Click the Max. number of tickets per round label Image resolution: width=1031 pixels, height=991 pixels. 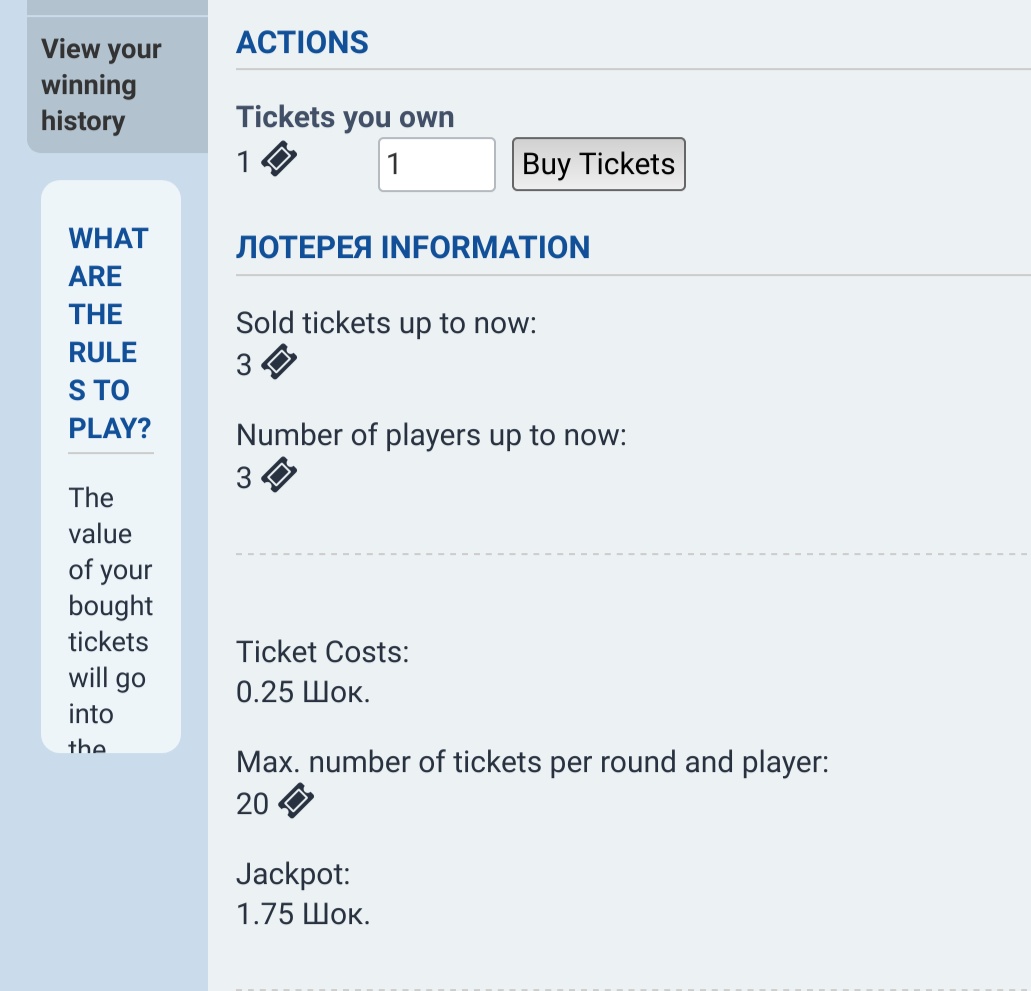click(532, 763)
